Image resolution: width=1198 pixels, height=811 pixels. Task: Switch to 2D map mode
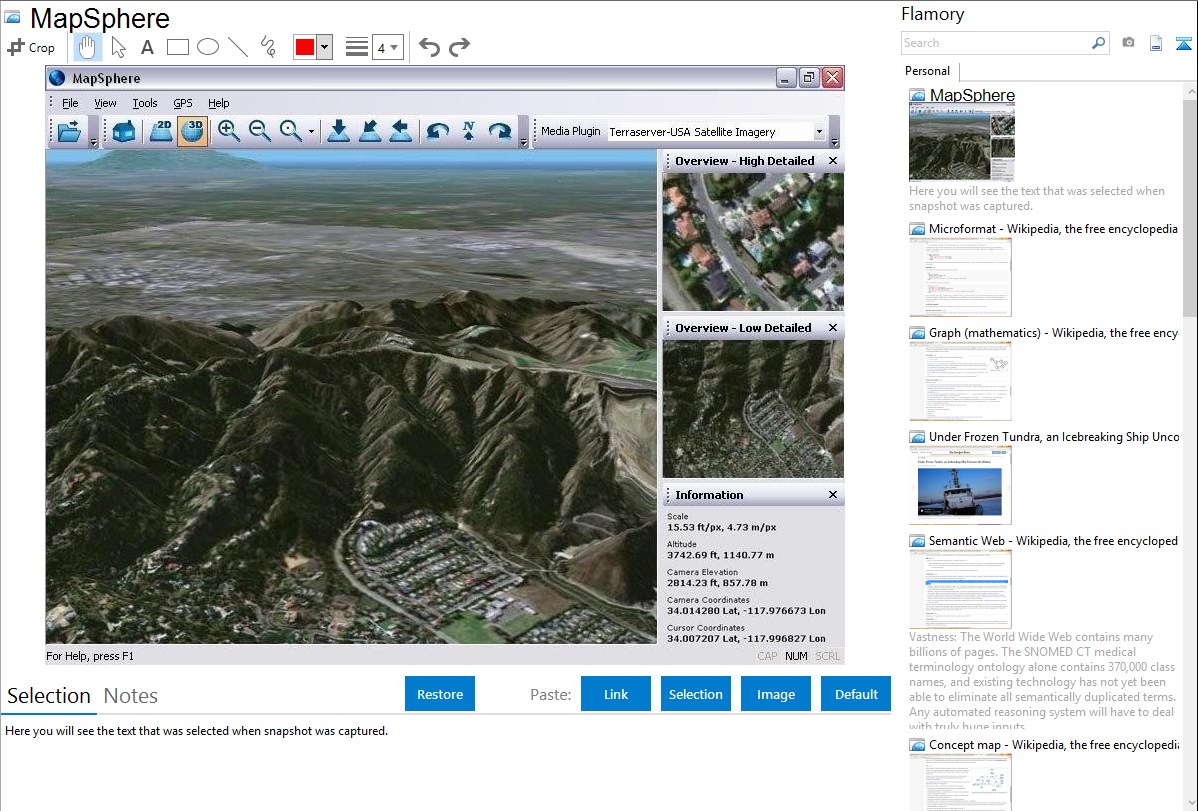coord(161,131)
